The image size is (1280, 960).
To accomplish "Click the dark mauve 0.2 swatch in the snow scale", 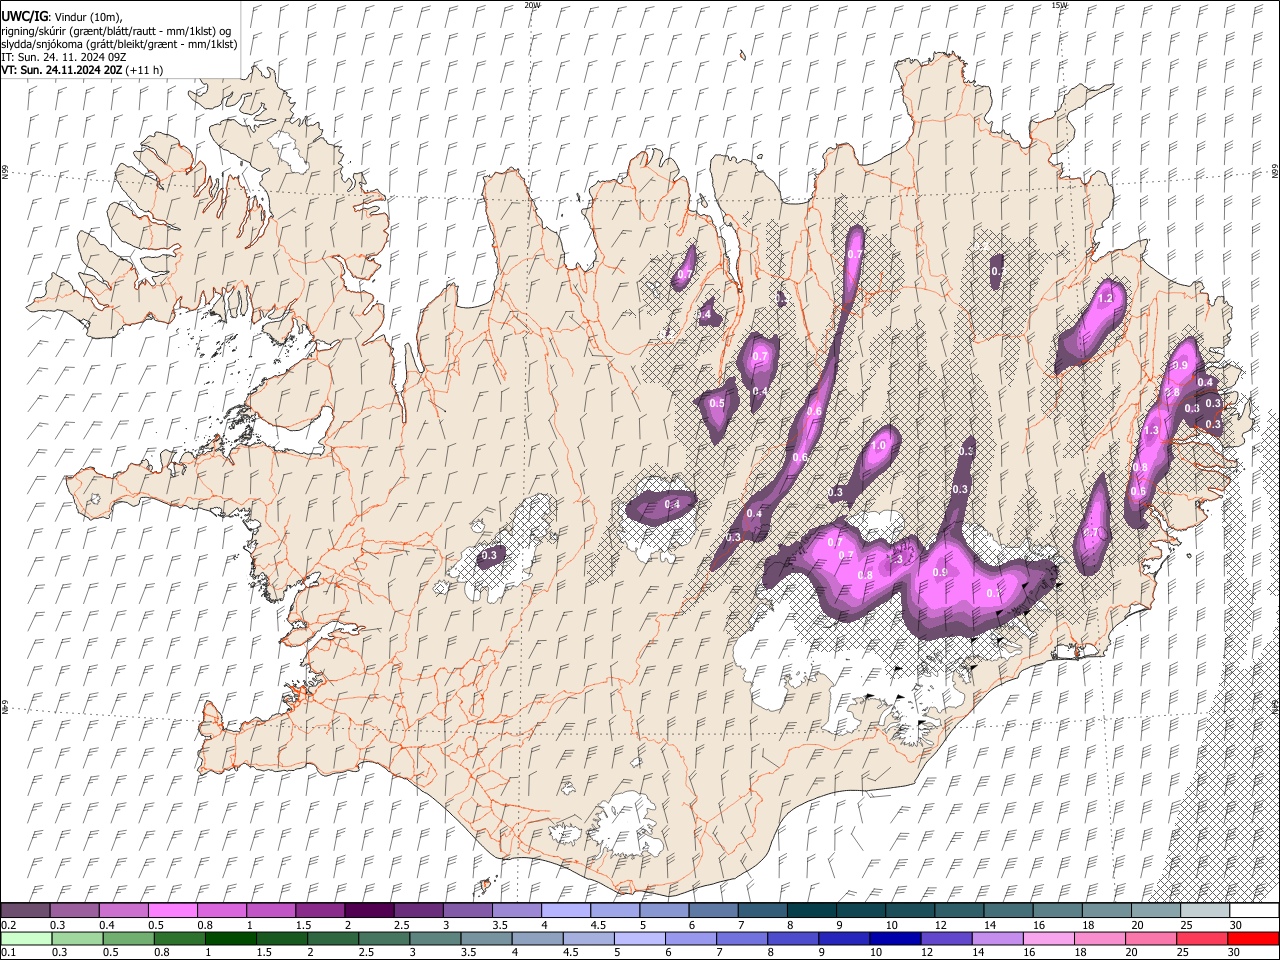I will coord(26,910).
